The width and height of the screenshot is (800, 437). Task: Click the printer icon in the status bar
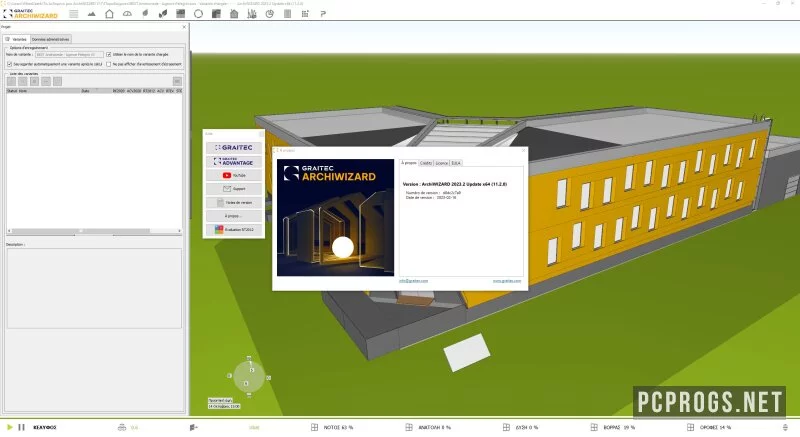coord(121,427)
